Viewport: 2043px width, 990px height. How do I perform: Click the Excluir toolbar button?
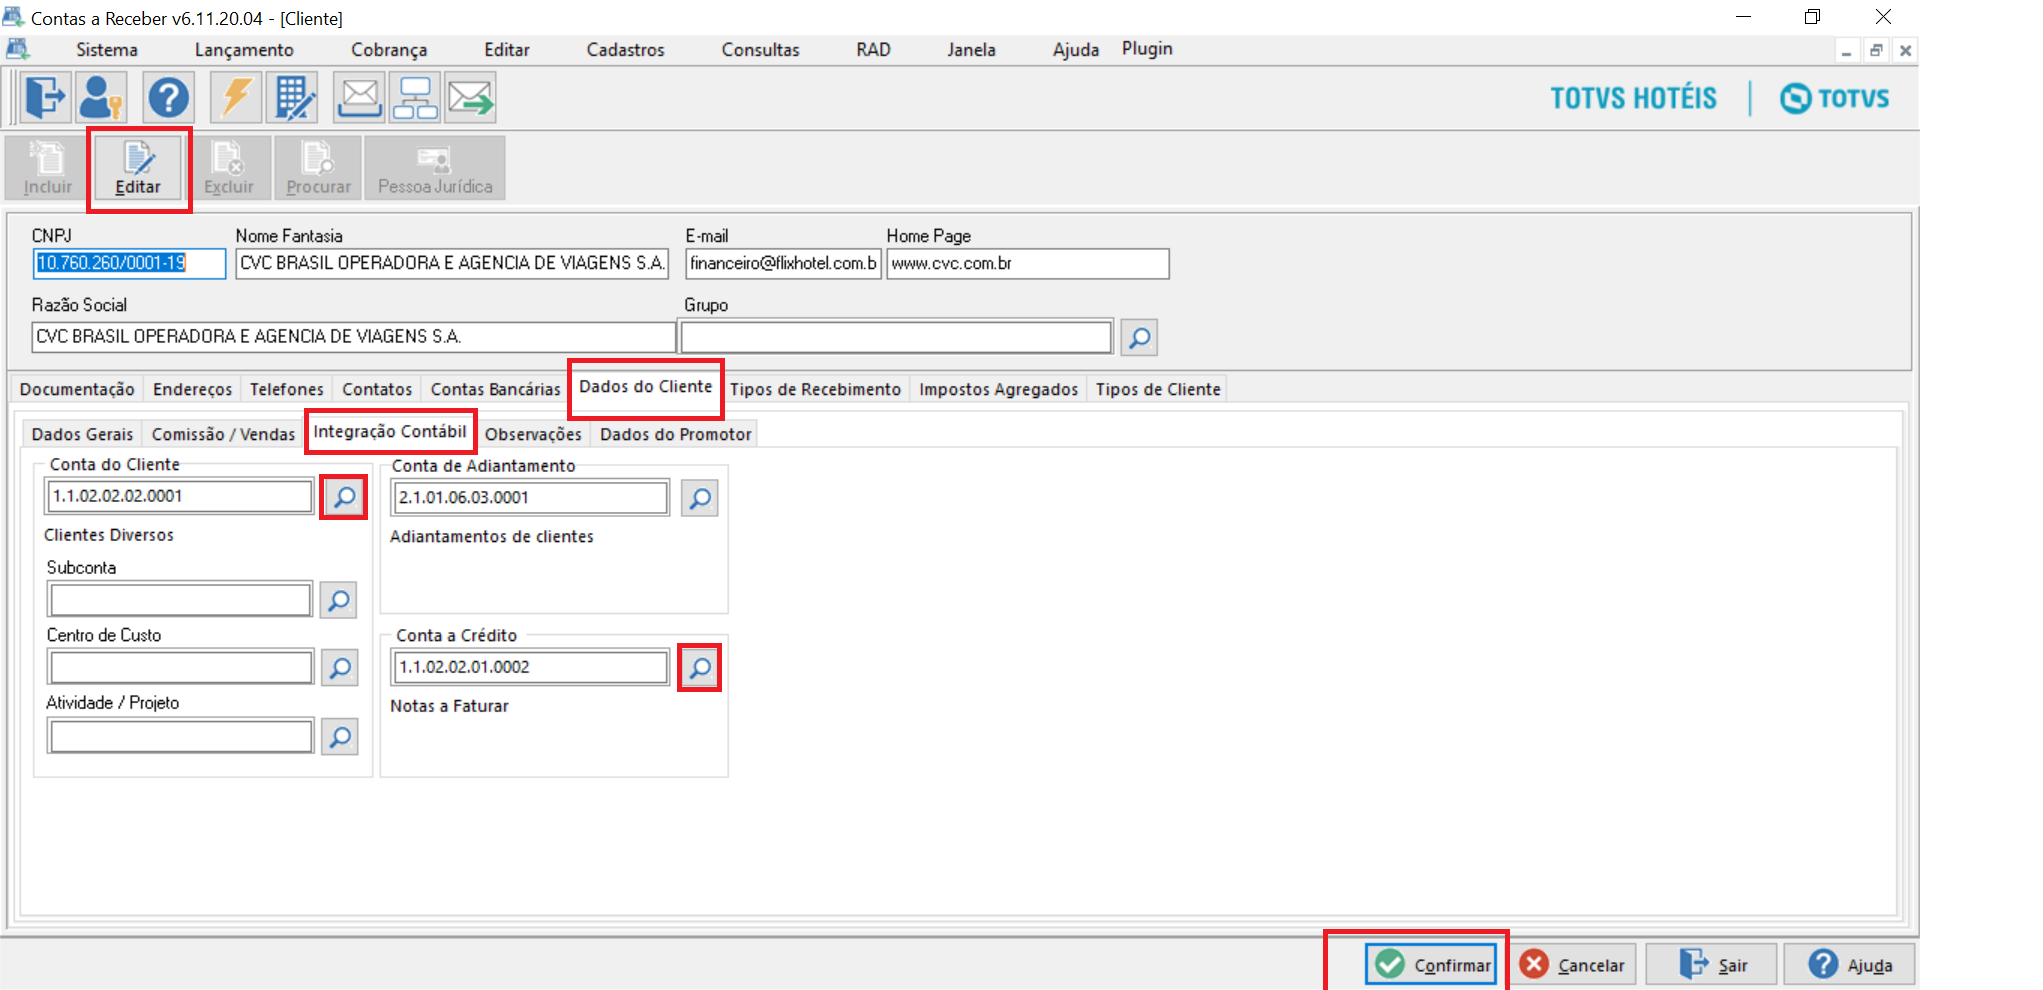point(229,168)
